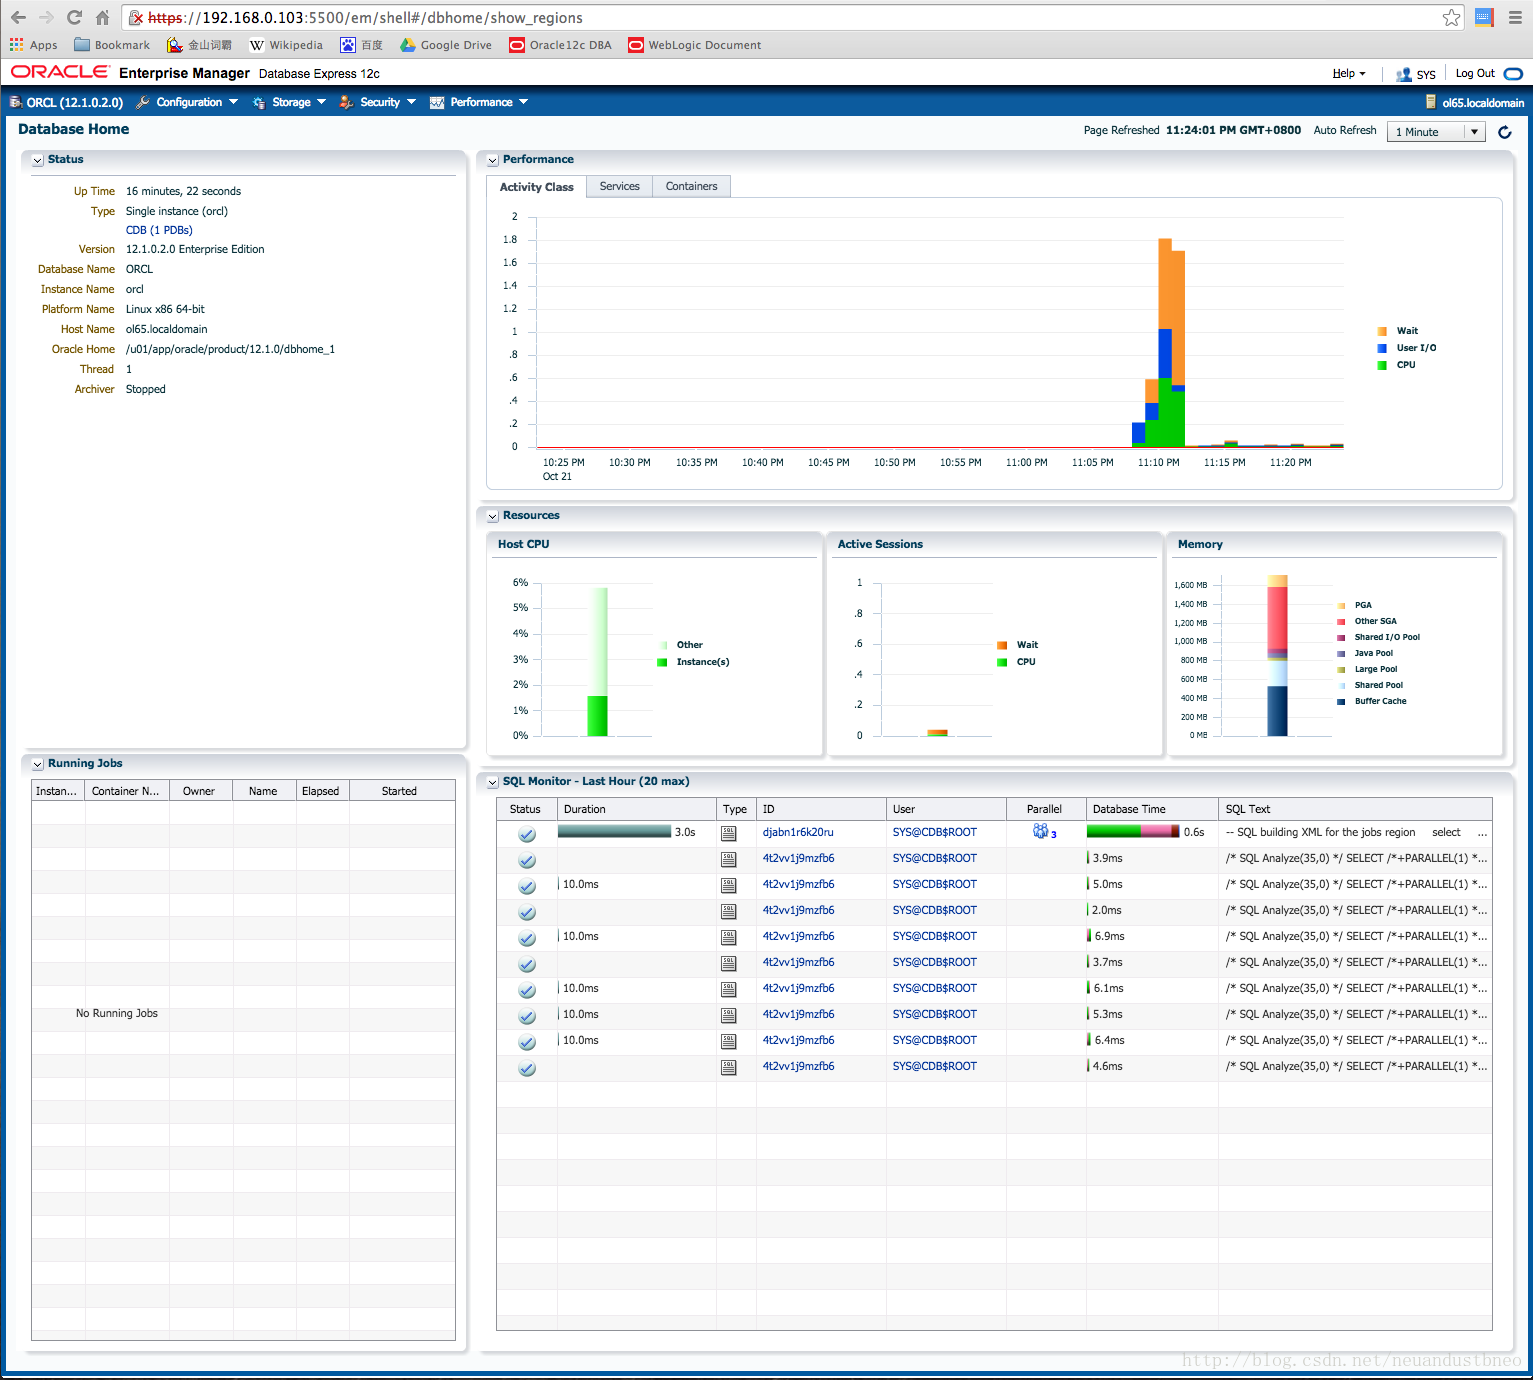Open the Storage menu
This screenshot has height=1380, width=1533.
pyautogui.click(x=289, y=102)
